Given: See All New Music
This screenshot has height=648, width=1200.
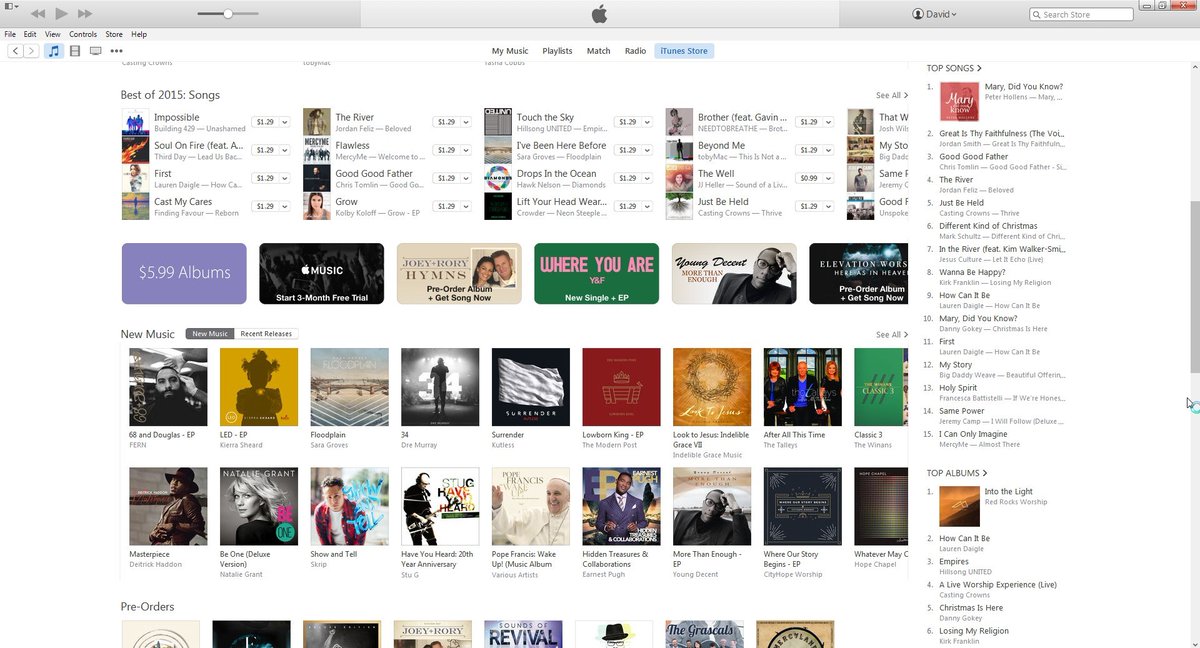Looking at the screenshot, I should [x=892, y=335].
